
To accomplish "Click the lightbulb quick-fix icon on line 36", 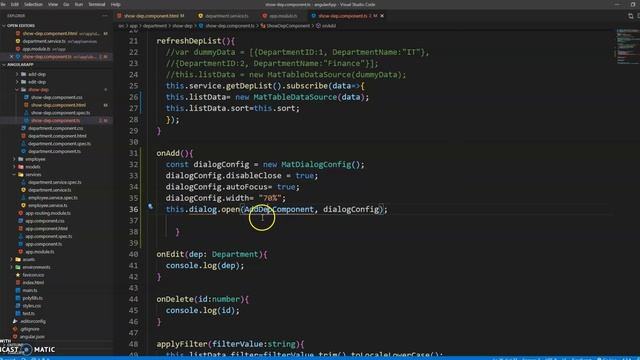I will (x=151, y=207).
